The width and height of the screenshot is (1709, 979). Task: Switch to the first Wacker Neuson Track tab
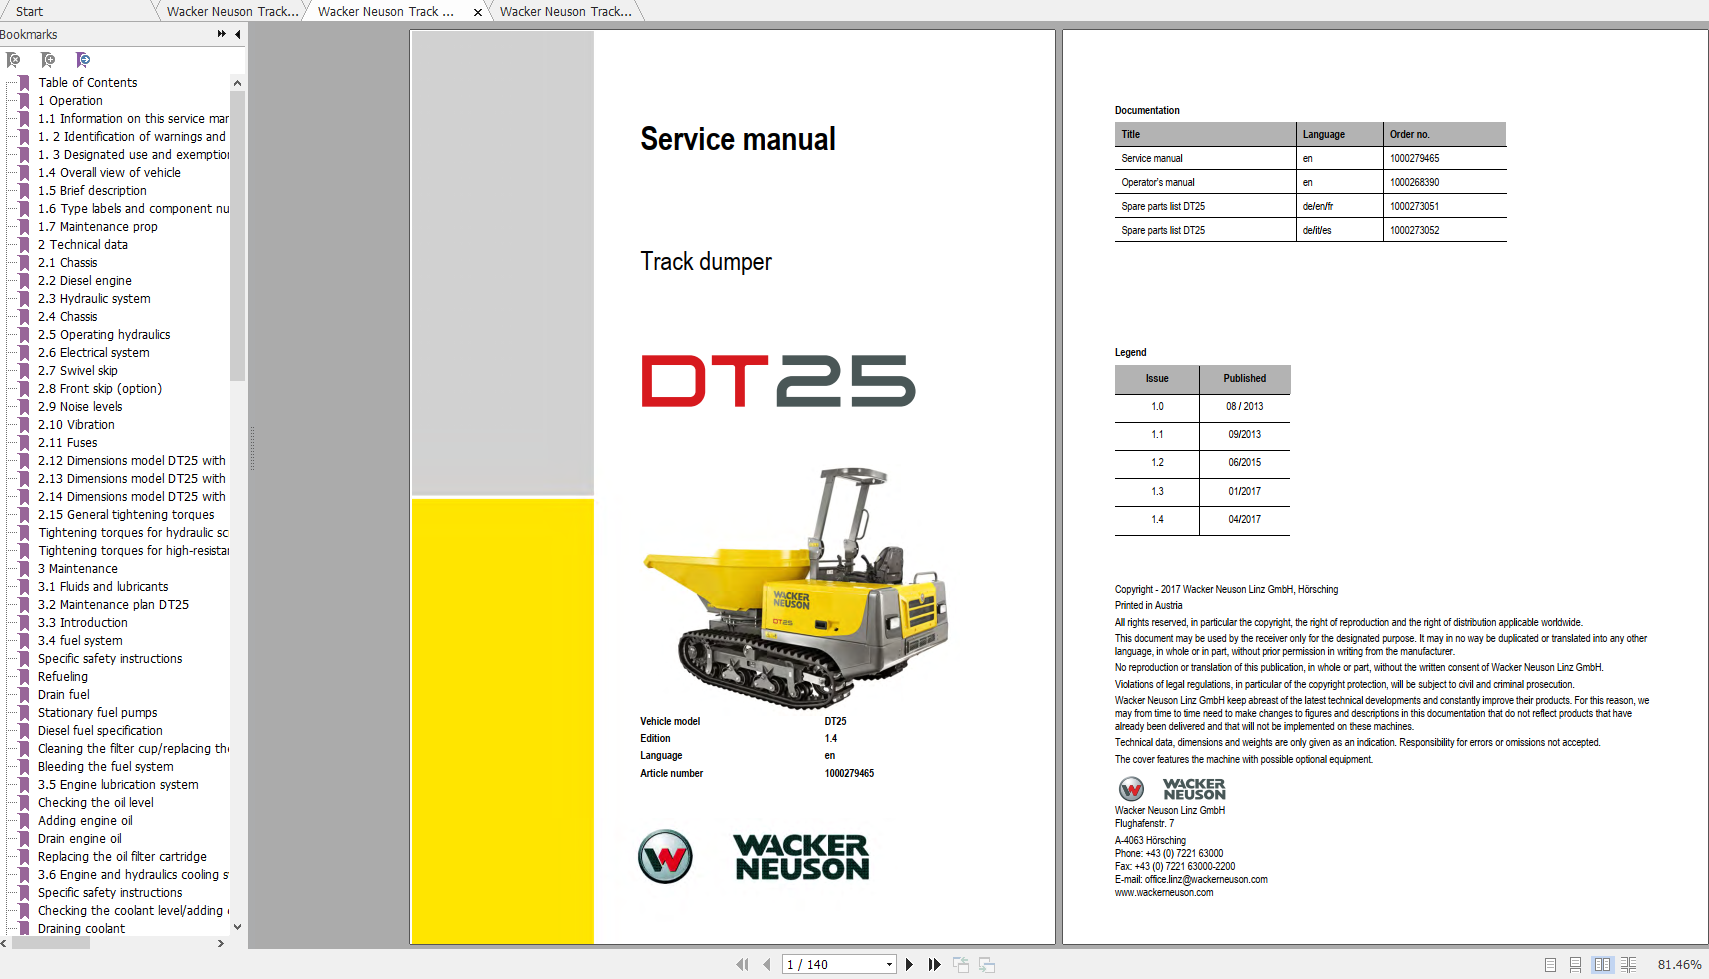click(x=232, y=11)
